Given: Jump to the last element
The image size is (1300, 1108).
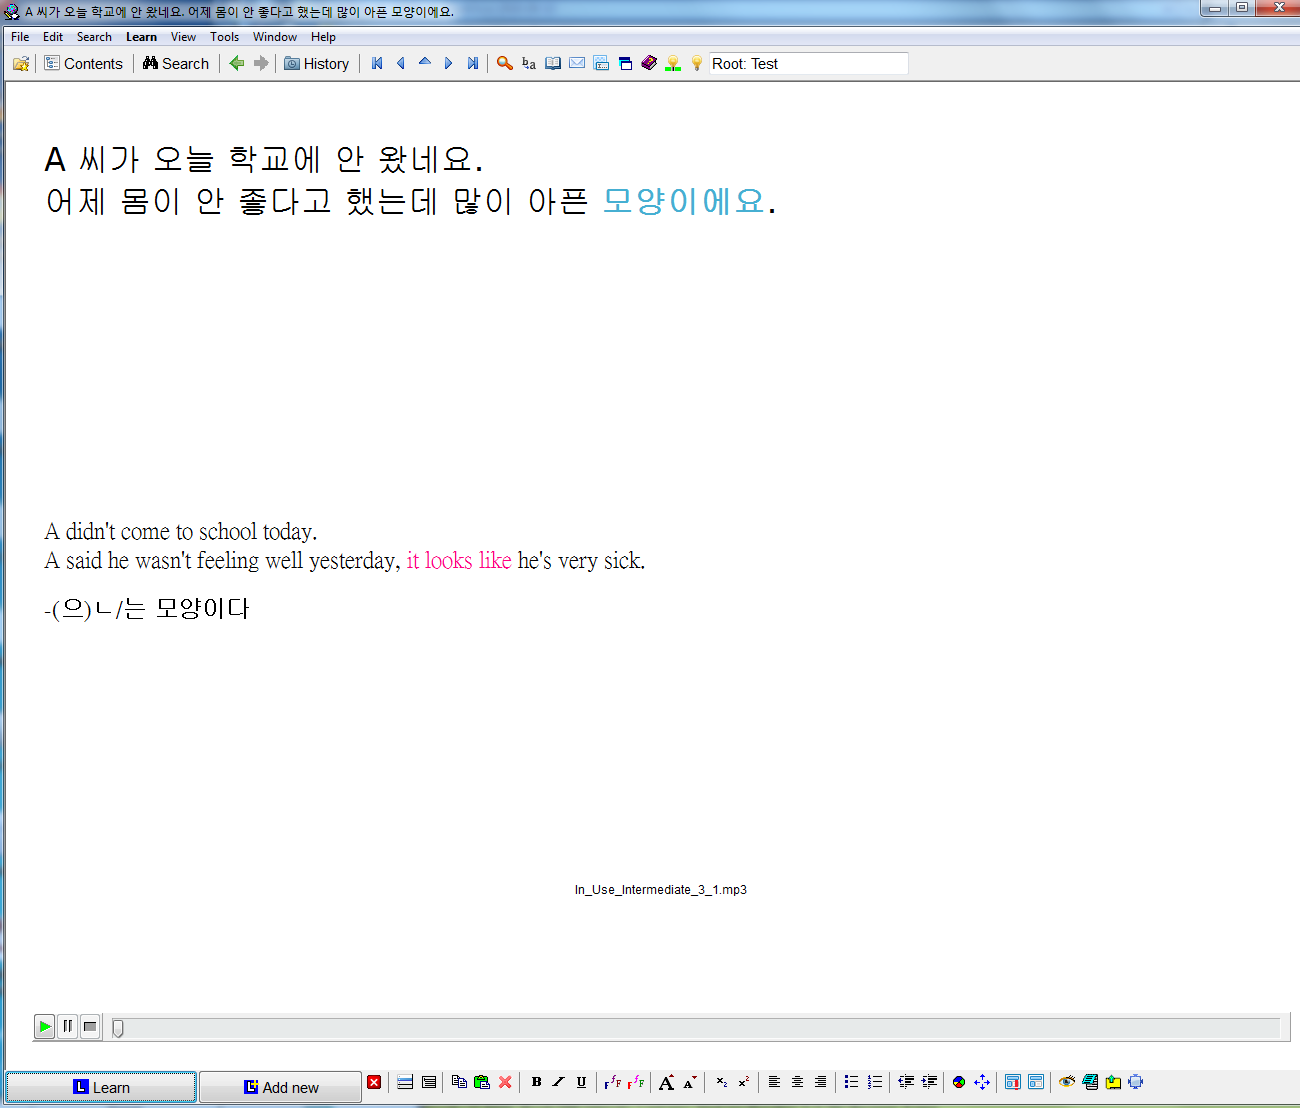Looking at the screenshot, I should click(473, 63).
